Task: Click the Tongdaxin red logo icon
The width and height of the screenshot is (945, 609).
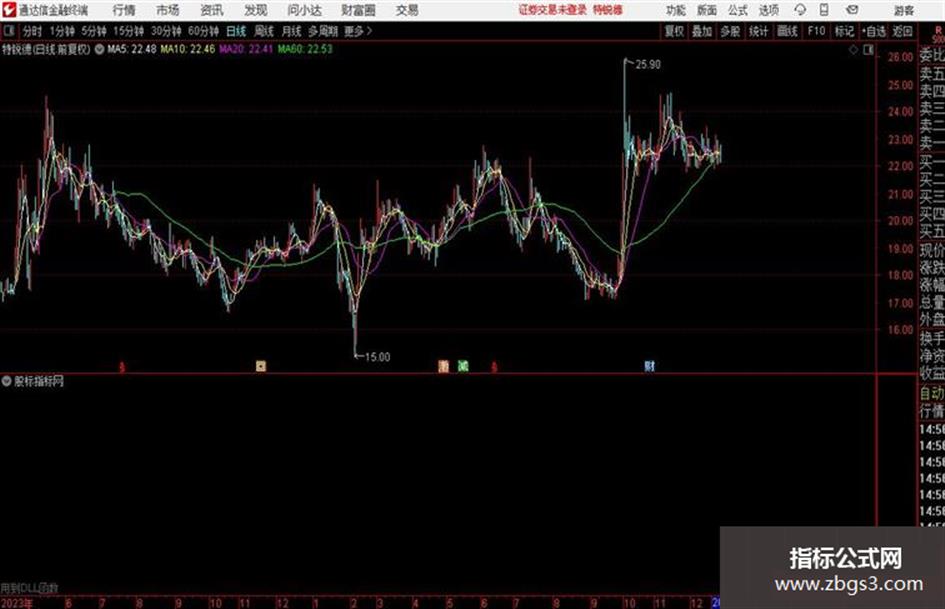Action: (8, 10)
